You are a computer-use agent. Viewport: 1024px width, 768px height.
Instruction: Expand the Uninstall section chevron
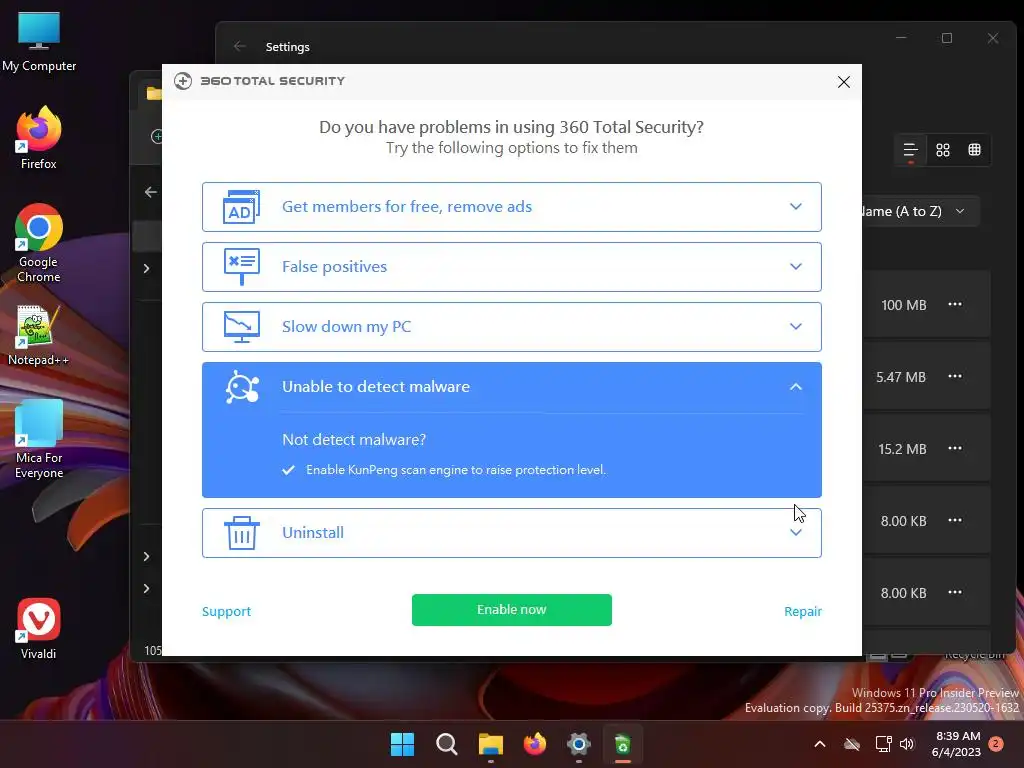pyautogui.click(x=795, y=532)
